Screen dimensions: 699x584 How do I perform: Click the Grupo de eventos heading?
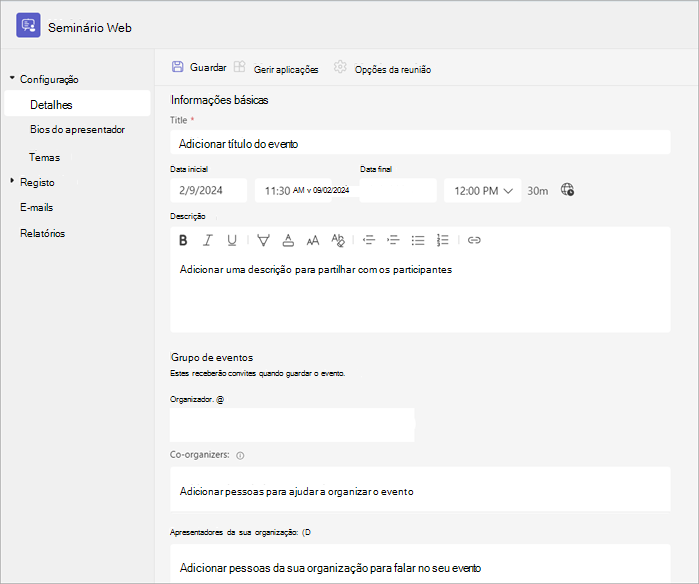pyautogui.click(x=212, y=358)
